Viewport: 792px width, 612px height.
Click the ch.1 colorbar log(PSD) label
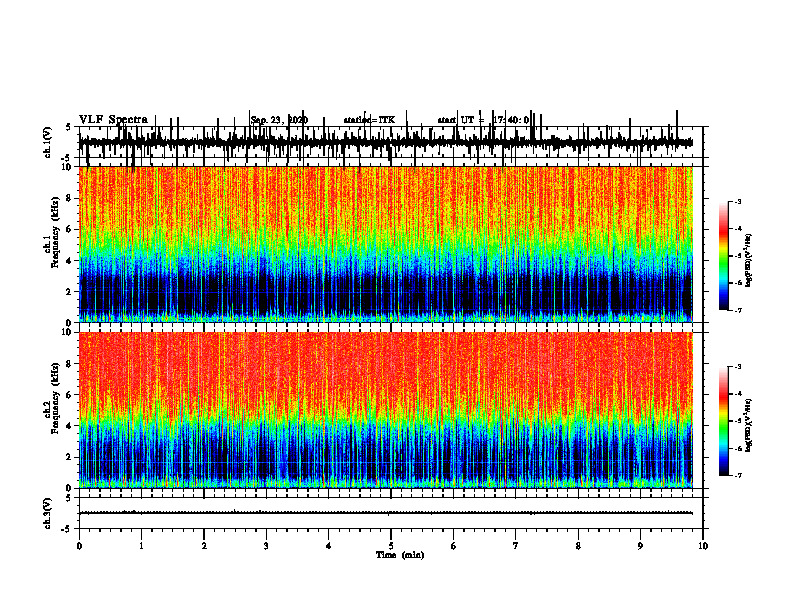coord(748,261)
